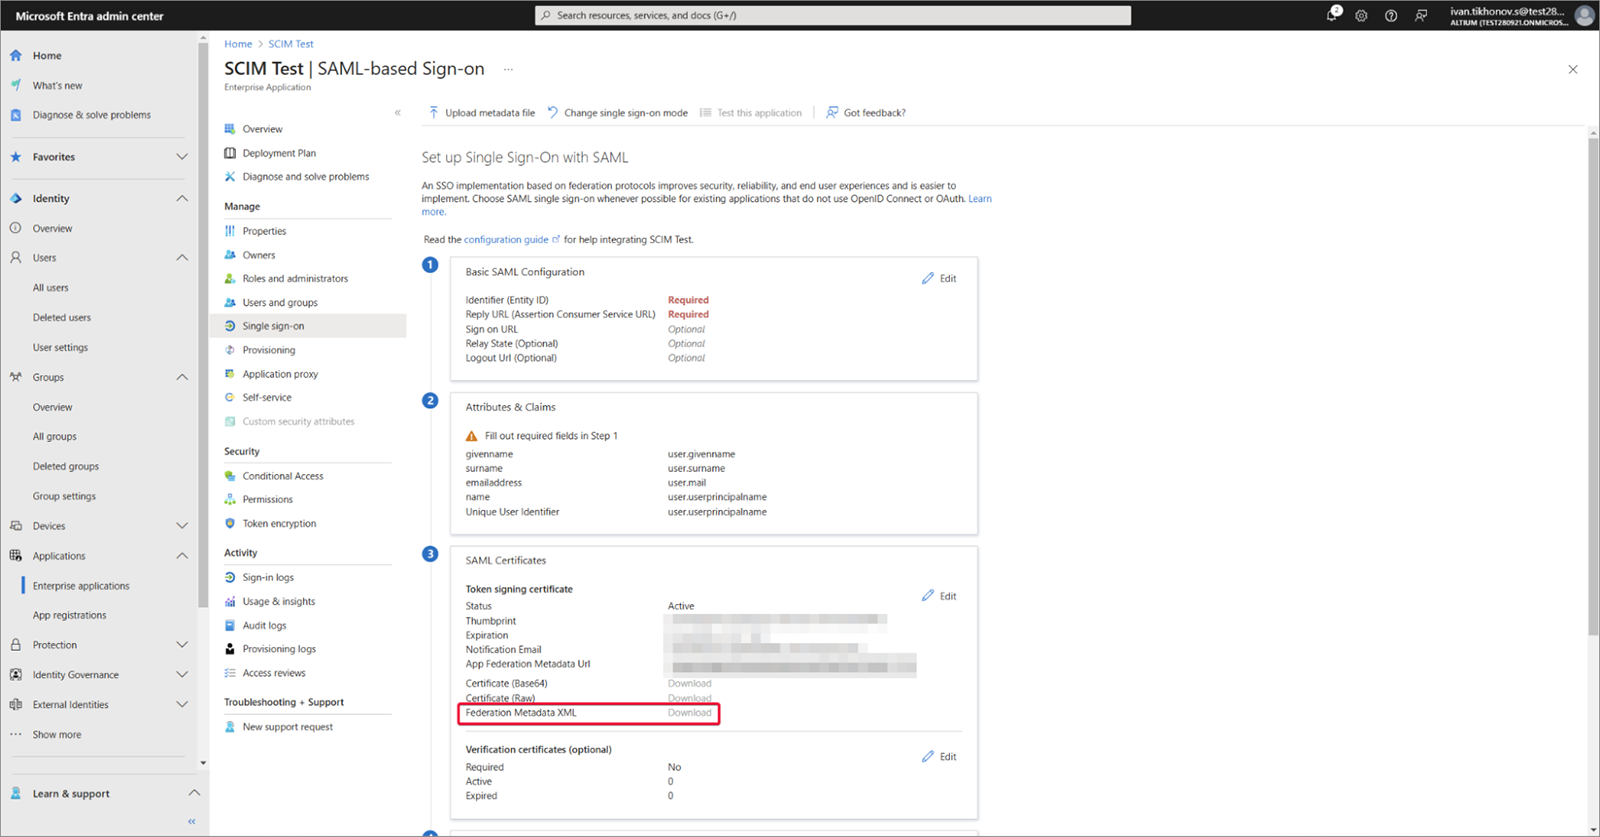The height and width of the screenshot is (837, 1600).
Task: Expand the Identity Governance chevron
Action: (182, 675)
